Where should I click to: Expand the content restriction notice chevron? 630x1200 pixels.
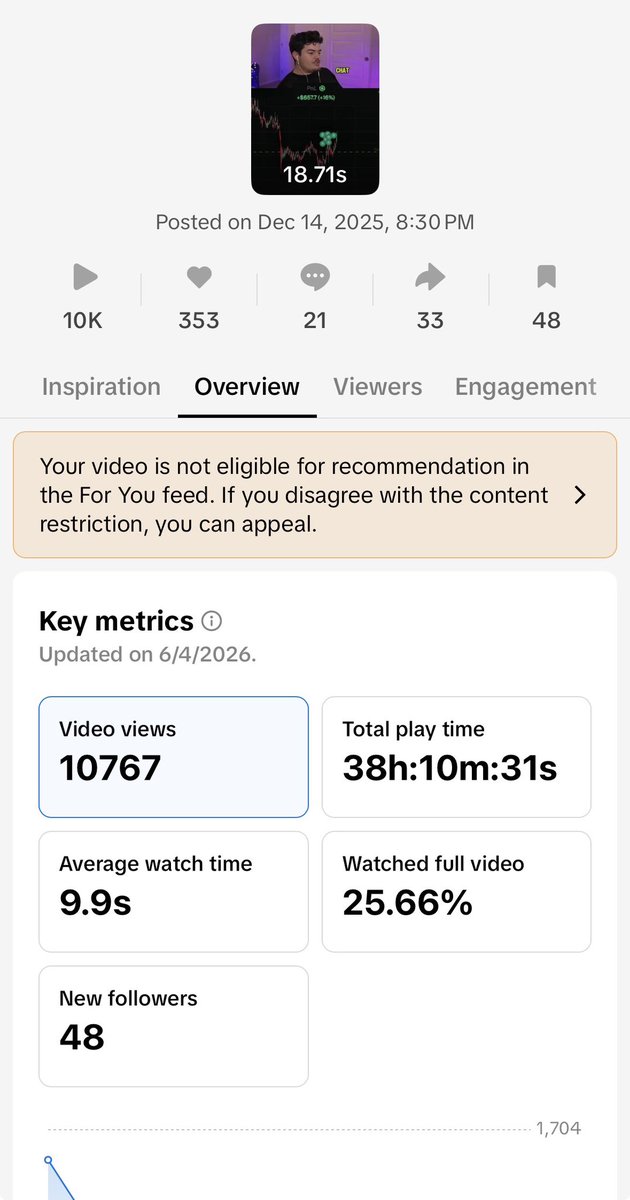point(580,495)
